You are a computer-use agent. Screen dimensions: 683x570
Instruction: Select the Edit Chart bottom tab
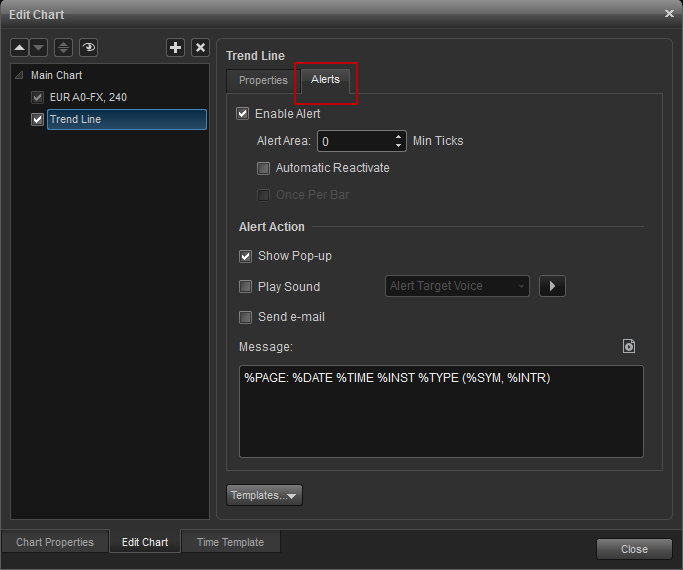(x=145, y=542)
